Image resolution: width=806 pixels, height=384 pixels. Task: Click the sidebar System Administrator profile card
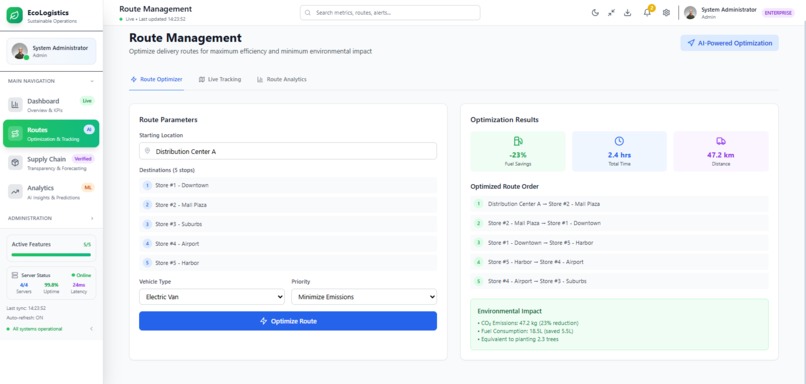[51, 51]
